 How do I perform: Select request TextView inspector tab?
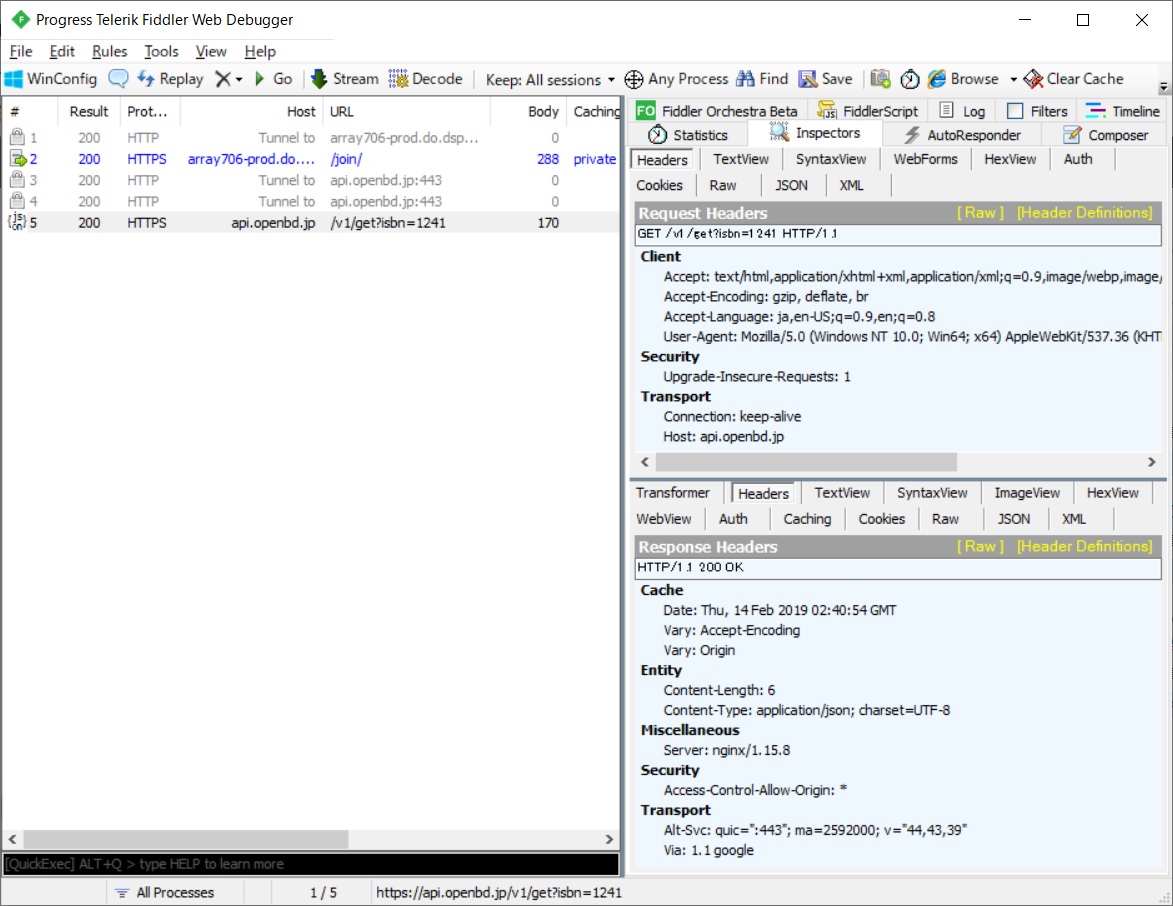(741, 159)
